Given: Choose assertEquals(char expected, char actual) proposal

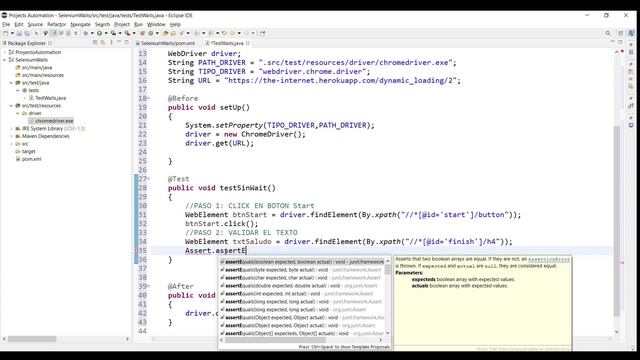Looking at the screenshot, I should tap(302, 278).
